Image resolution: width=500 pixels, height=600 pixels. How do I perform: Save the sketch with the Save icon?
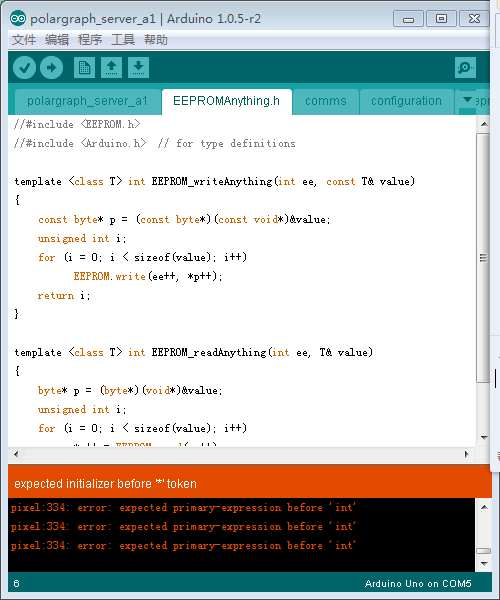138,68
